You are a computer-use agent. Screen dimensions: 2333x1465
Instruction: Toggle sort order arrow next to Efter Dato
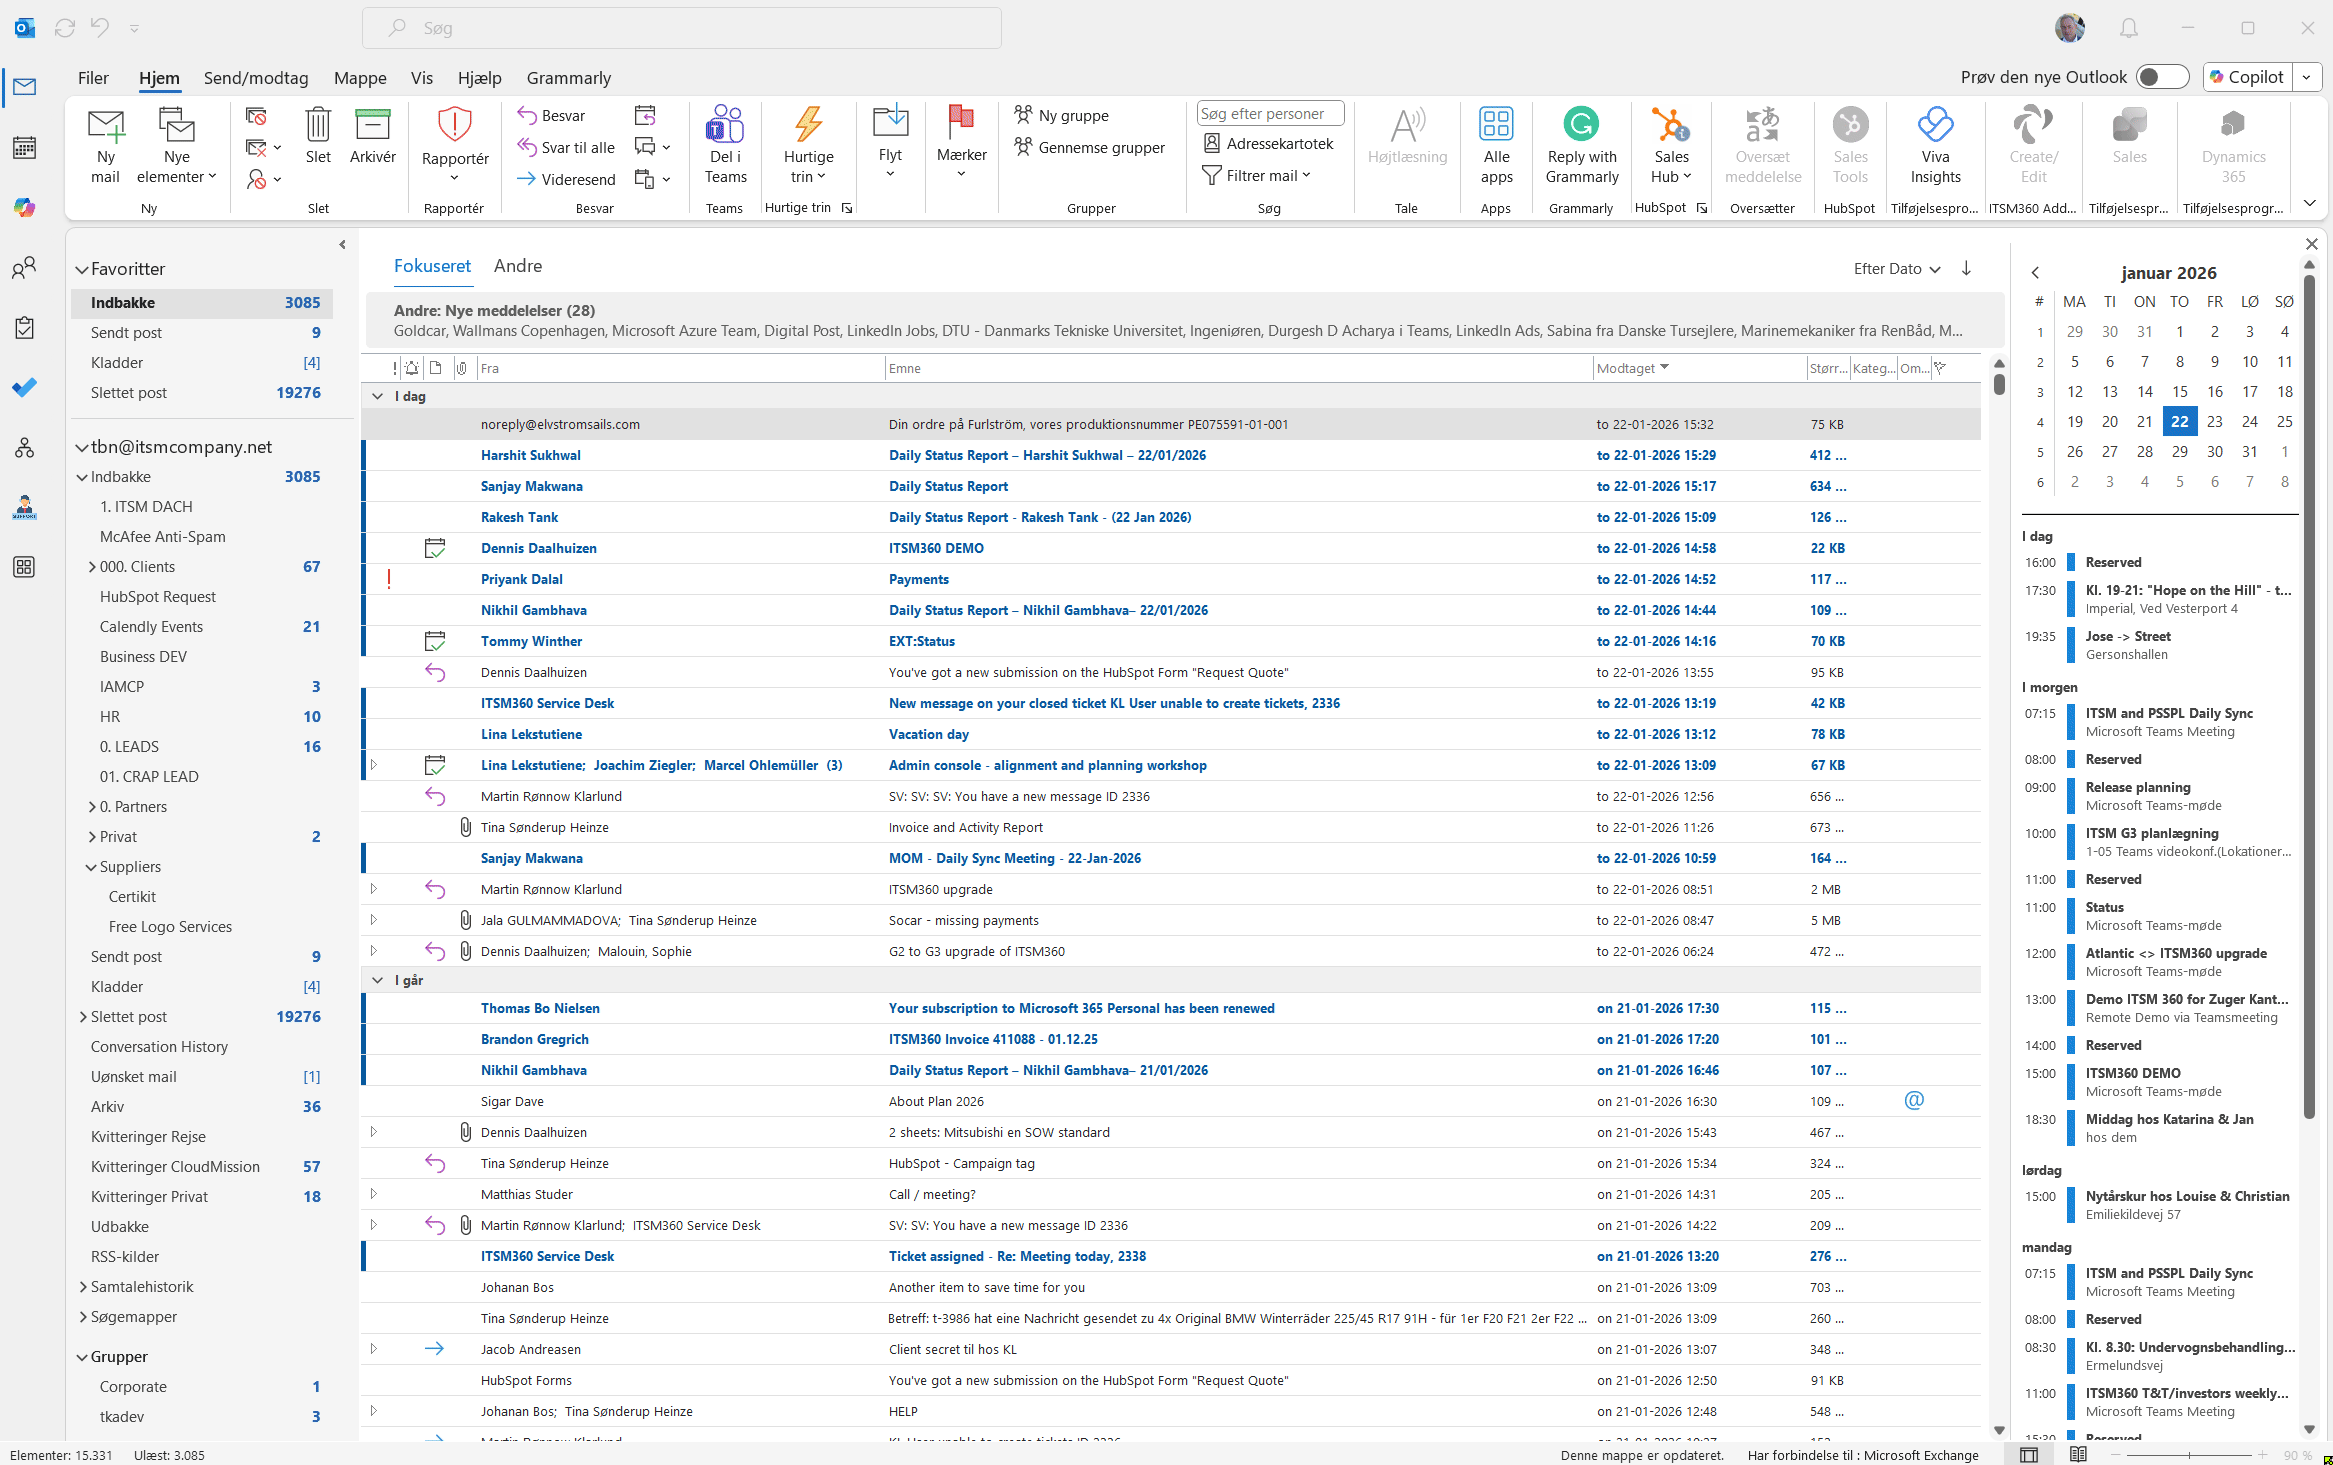1966,268
